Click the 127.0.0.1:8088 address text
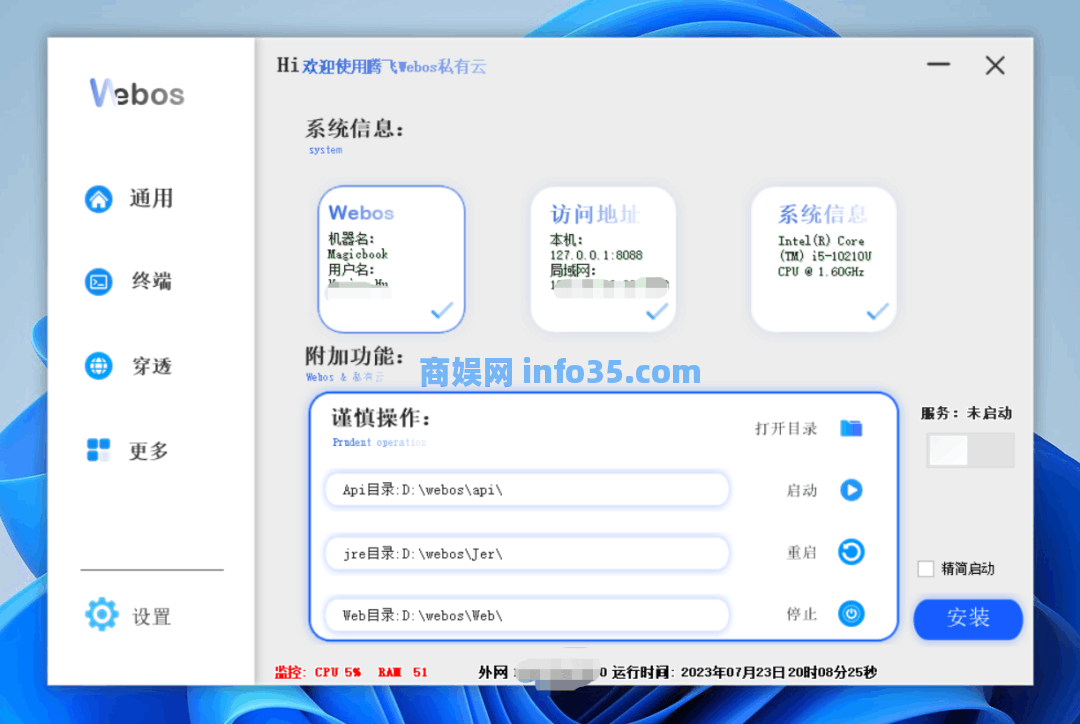 (596, 255)
